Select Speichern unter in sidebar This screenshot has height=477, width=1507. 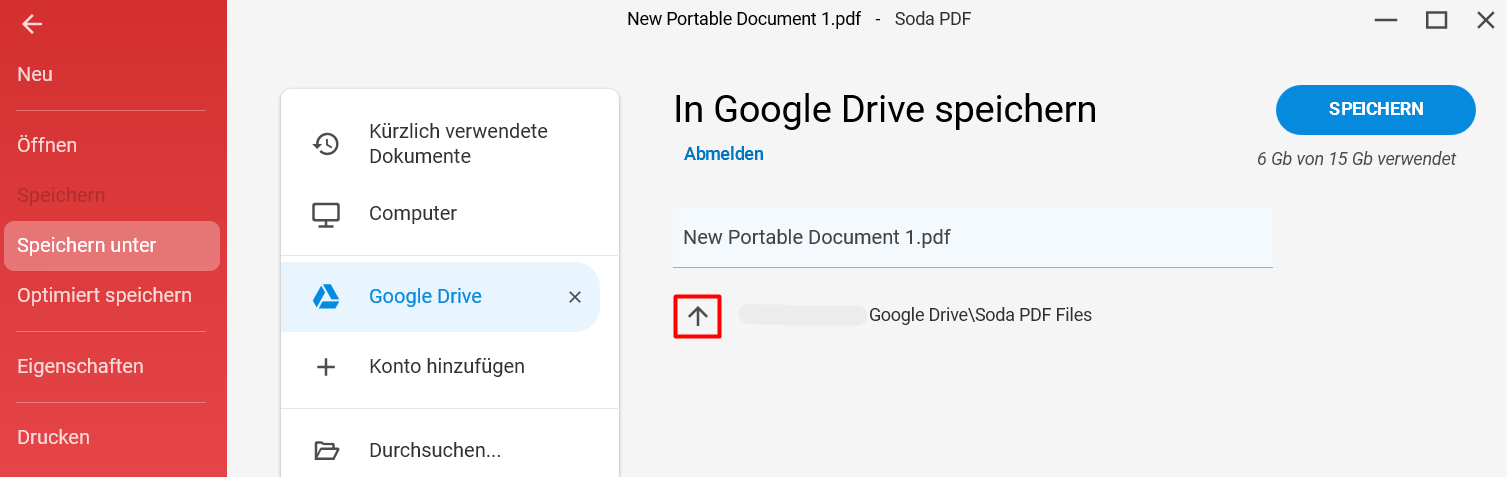[x=112, y=246]
